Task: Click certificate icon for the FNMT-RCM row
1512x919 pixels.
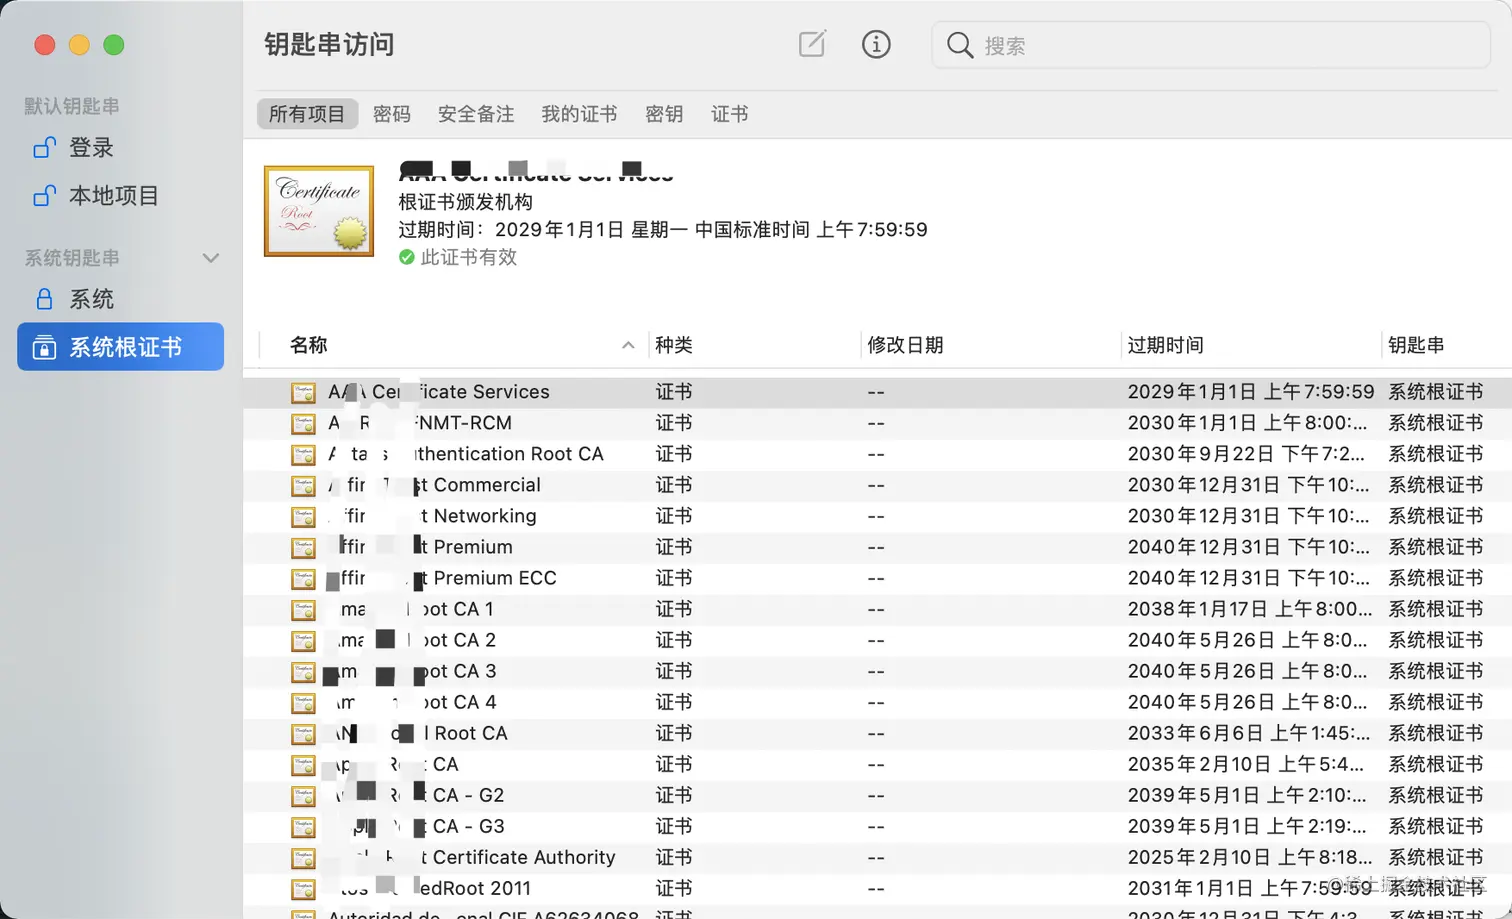Action: tap(303, 424)
